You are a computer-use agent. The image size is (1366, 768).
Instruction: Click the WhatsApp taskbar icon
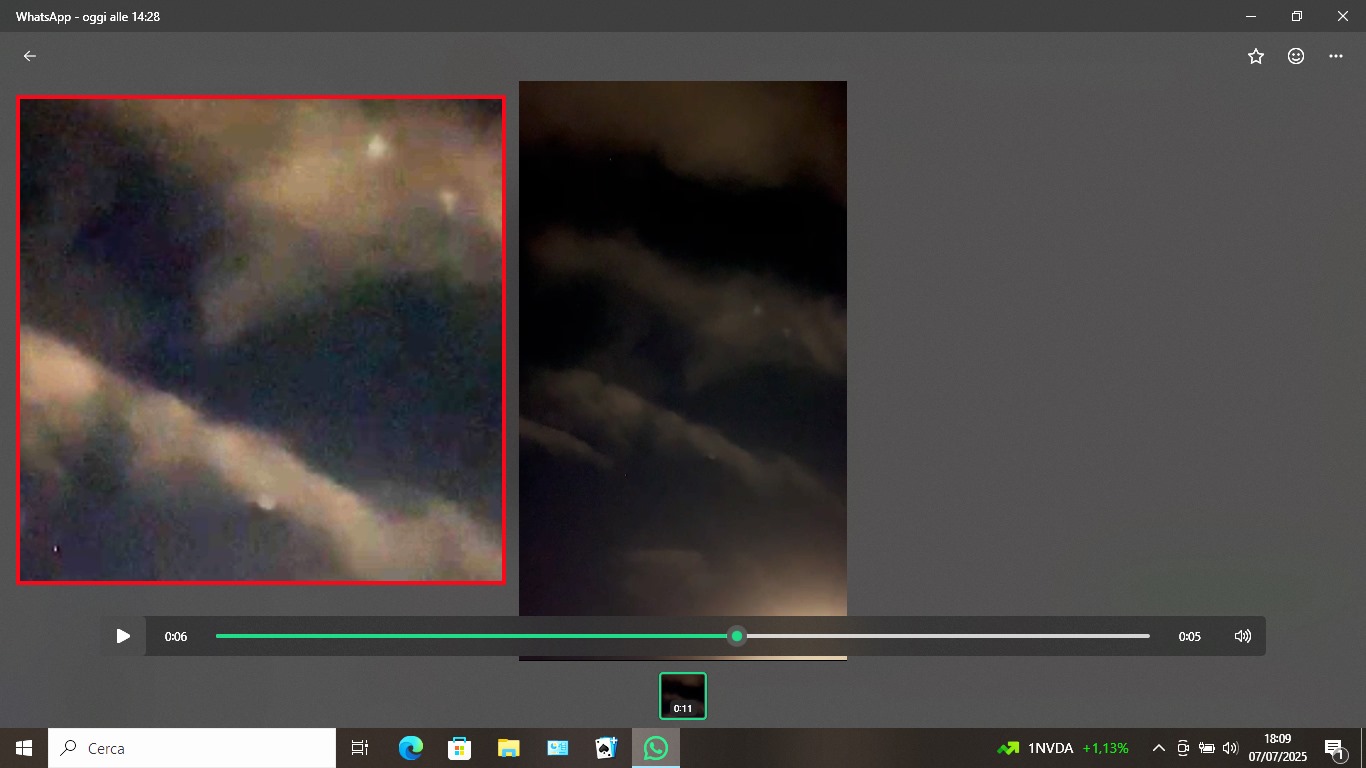(656, 748)
